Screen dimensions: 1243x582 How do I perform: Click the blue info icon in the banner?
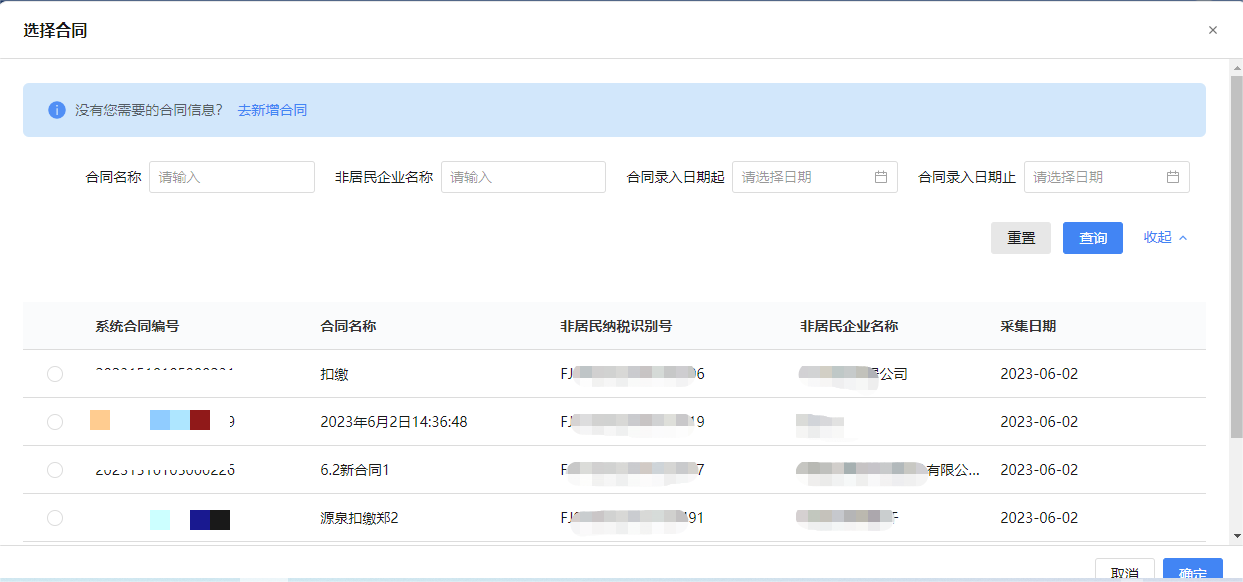pos(57,110)
